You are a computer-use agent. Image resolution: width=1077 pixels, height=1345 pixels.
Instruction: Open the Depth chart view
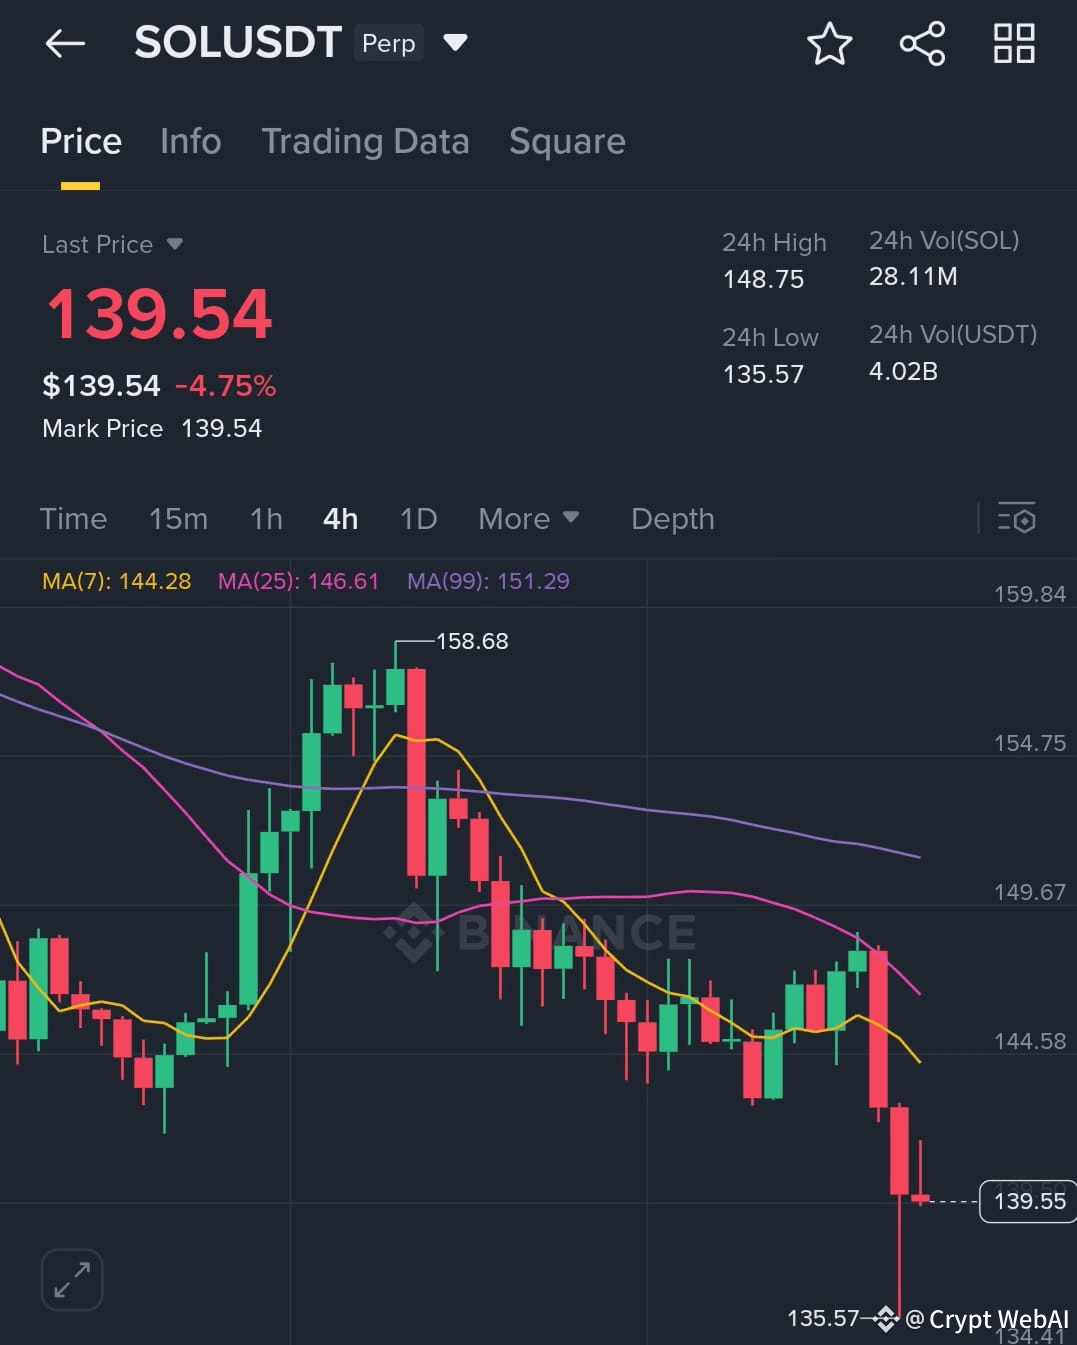pos(673,518)
